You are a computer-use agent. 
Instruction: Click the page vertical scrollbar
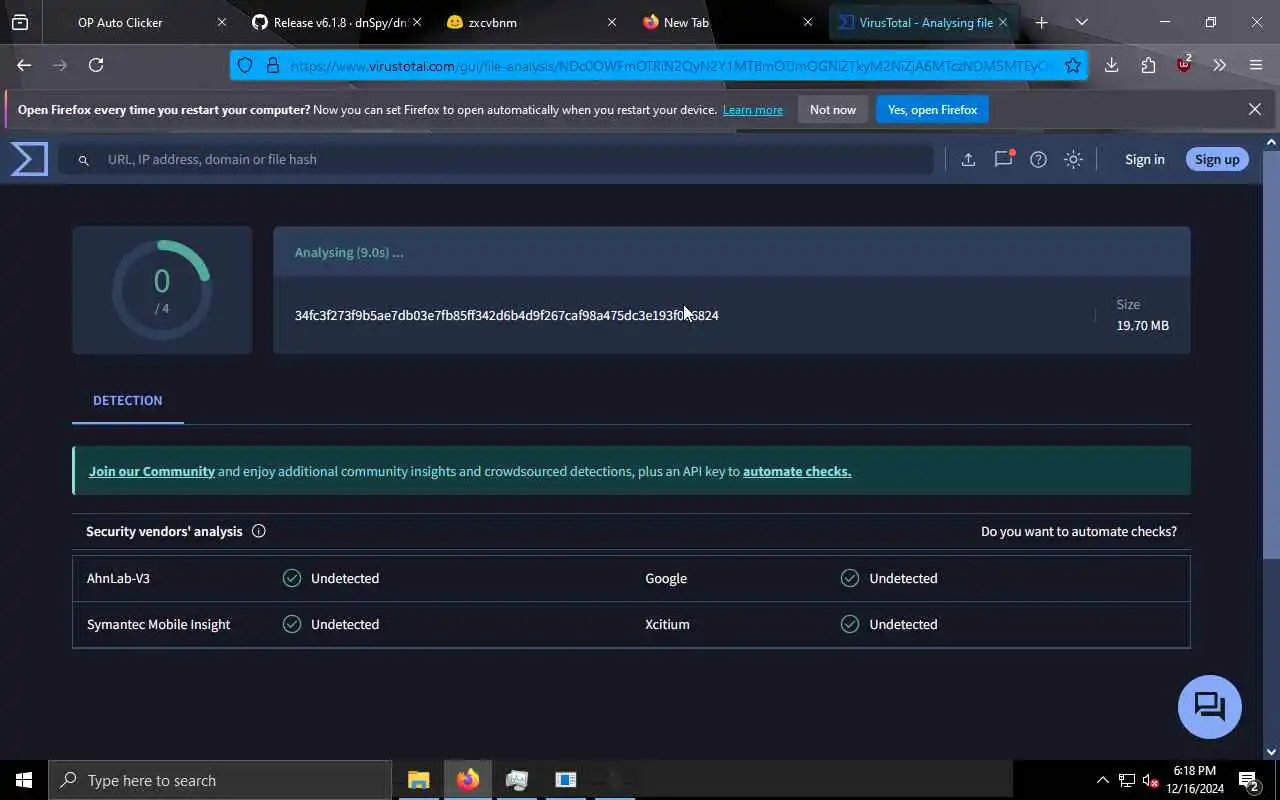(x=1271, y=355)
